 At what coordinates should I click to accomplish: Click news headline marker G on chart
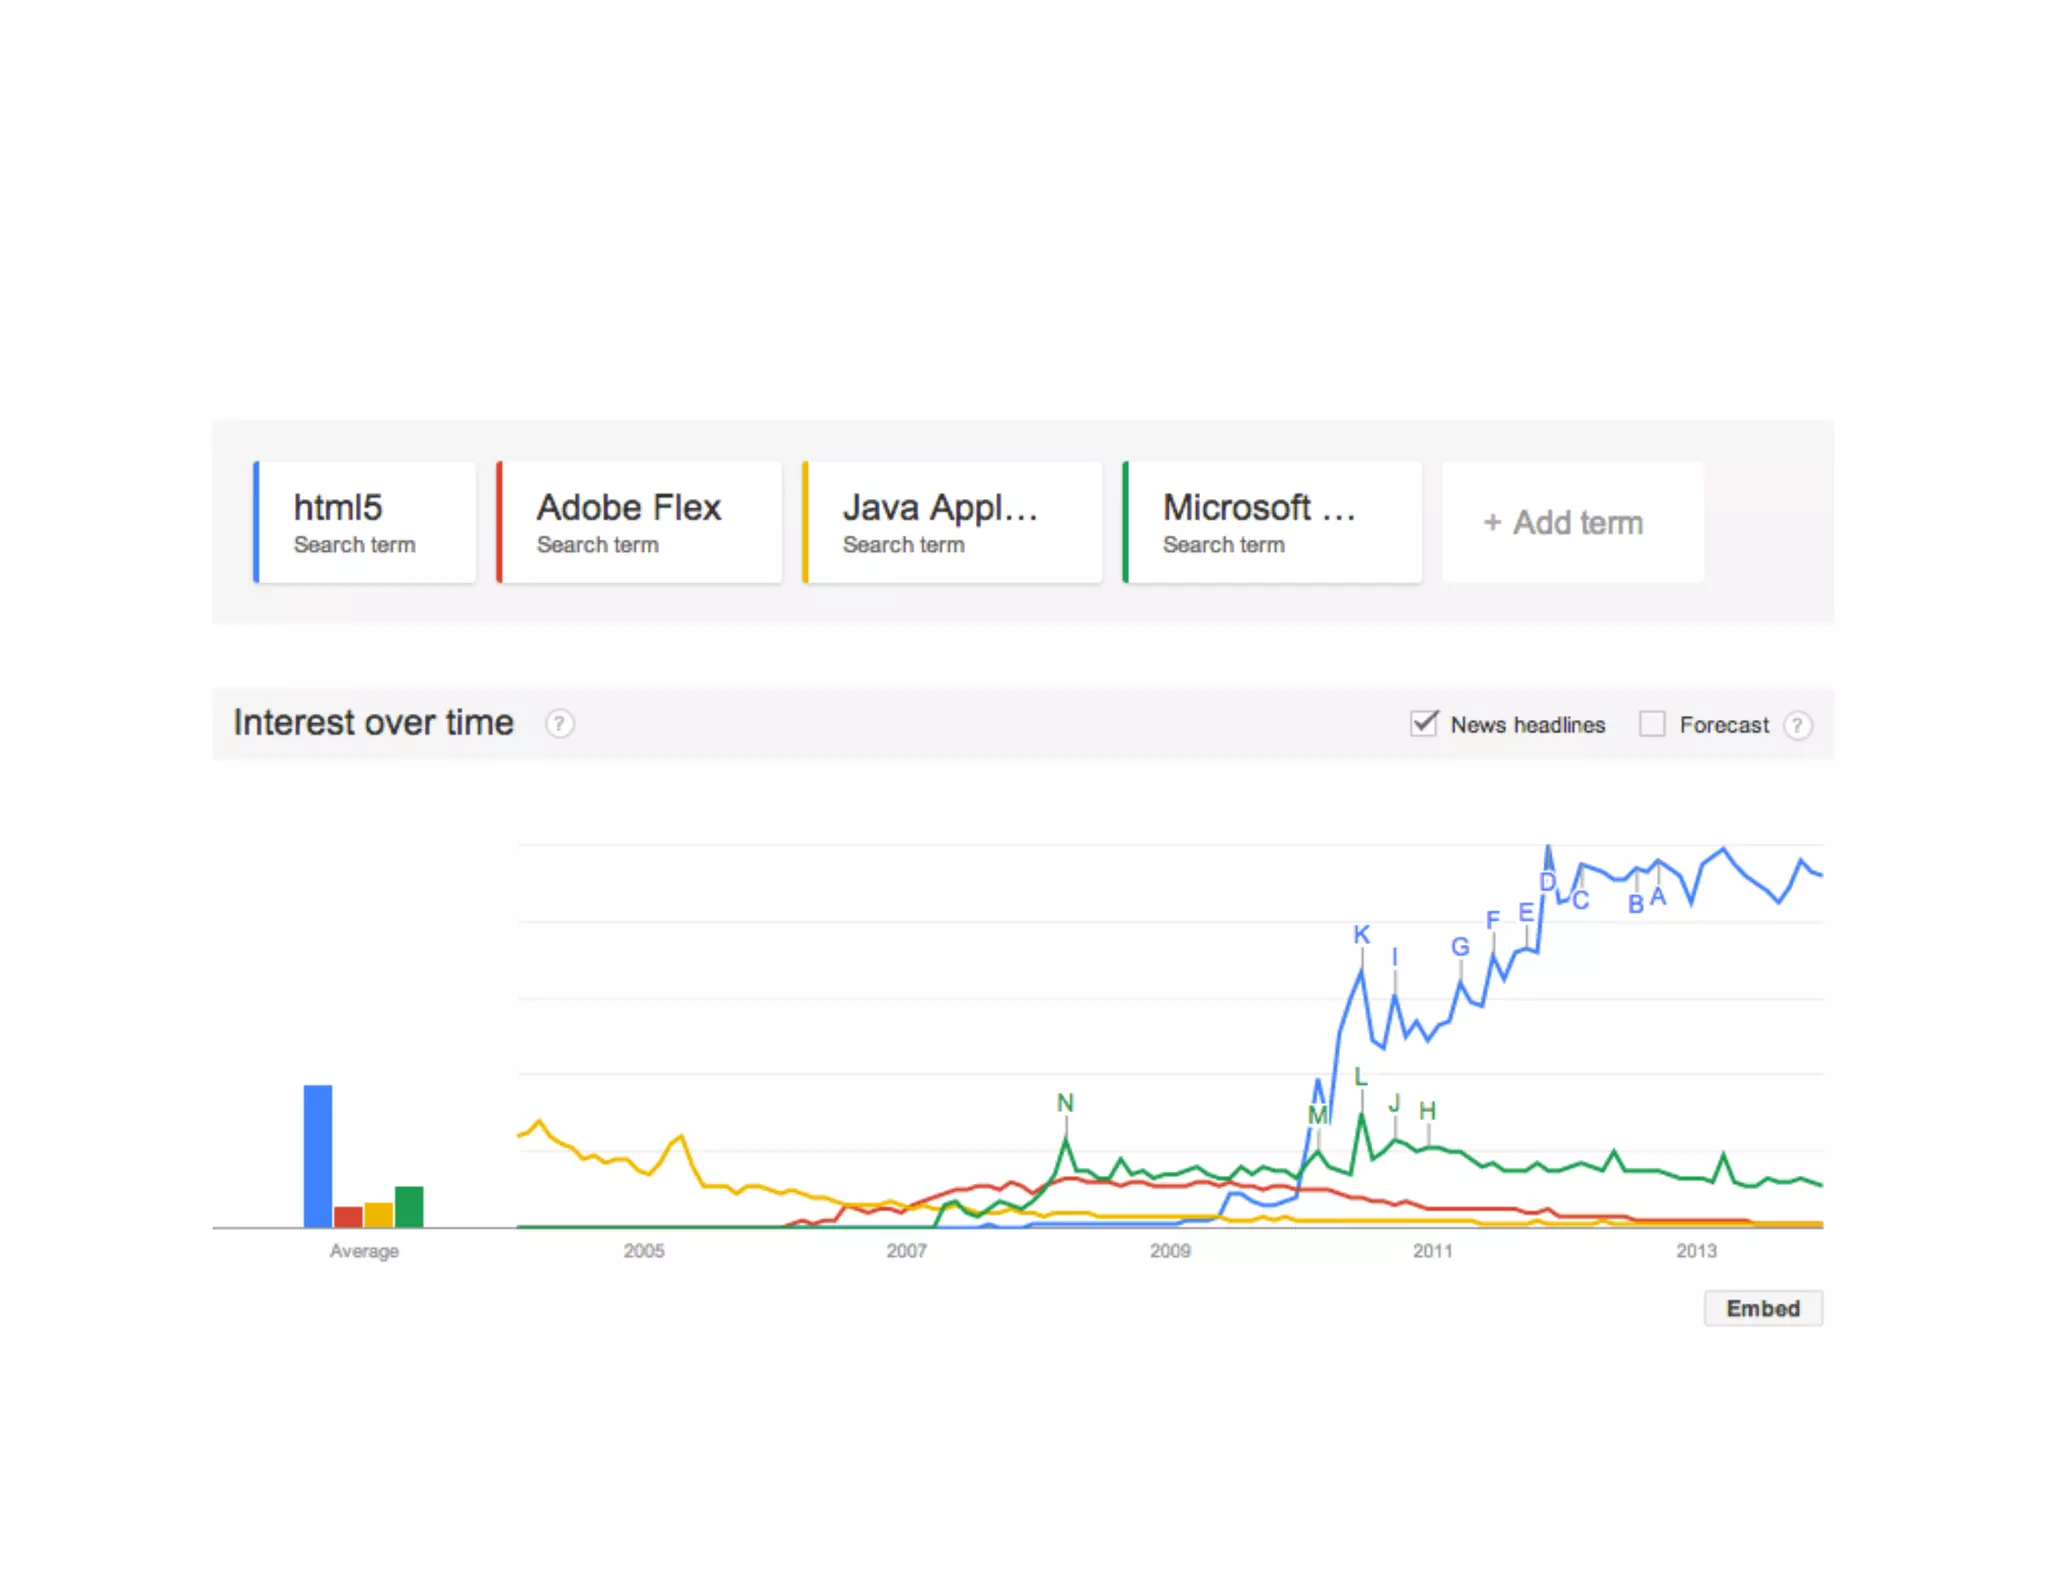1460,947
